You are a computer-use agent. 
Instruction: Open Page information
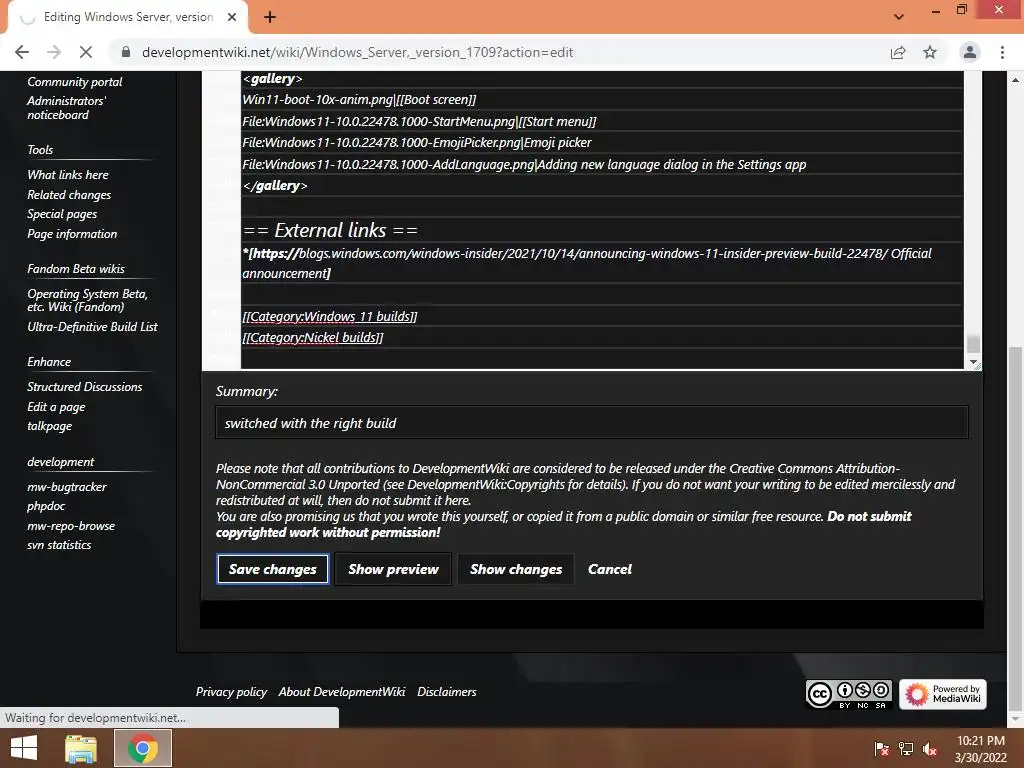(x=72, y=234)
